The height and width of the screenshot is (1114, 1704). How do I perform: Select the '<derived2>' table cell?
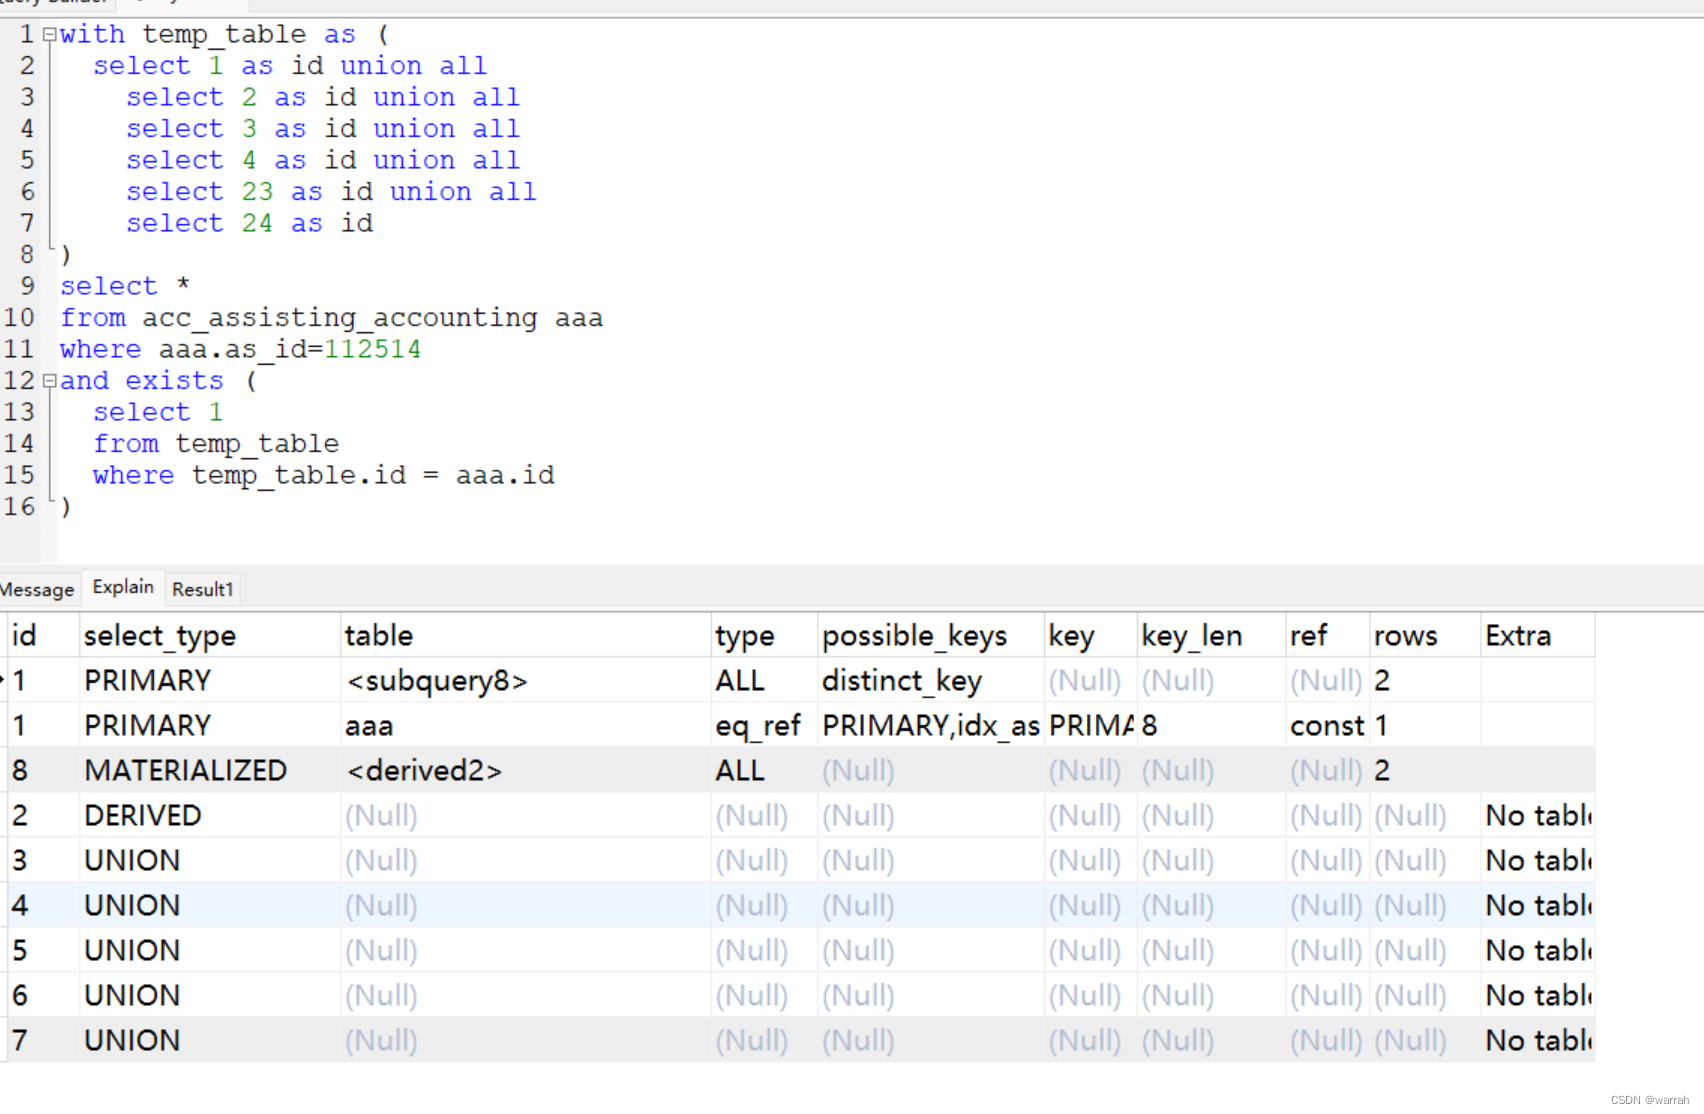525,770
